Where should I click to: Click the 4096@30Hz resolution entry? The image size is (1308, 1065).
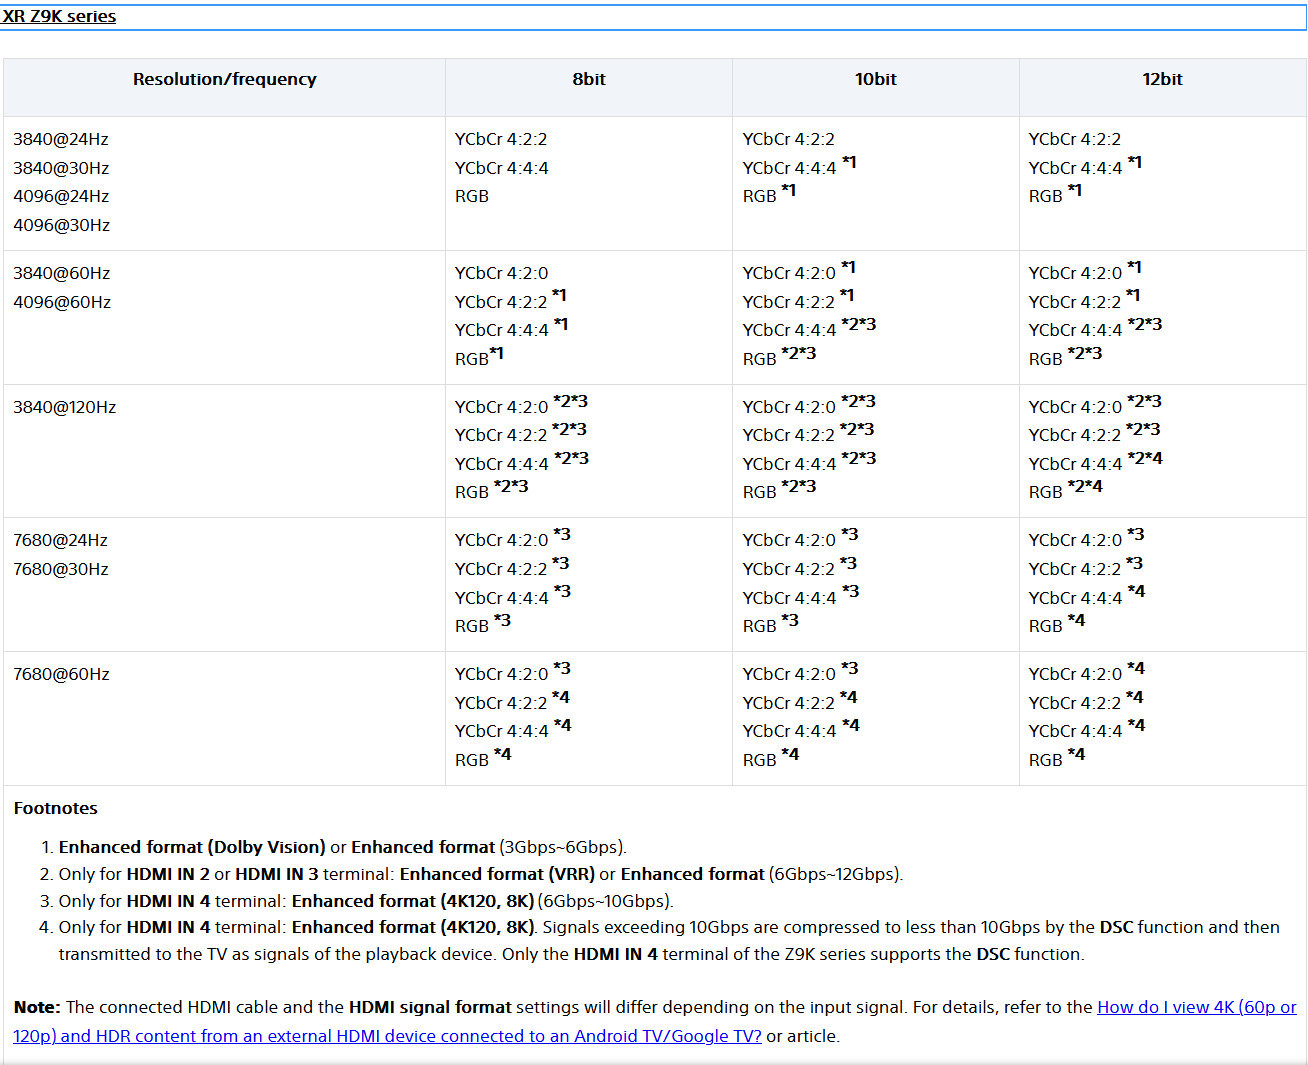click(62, 226)
